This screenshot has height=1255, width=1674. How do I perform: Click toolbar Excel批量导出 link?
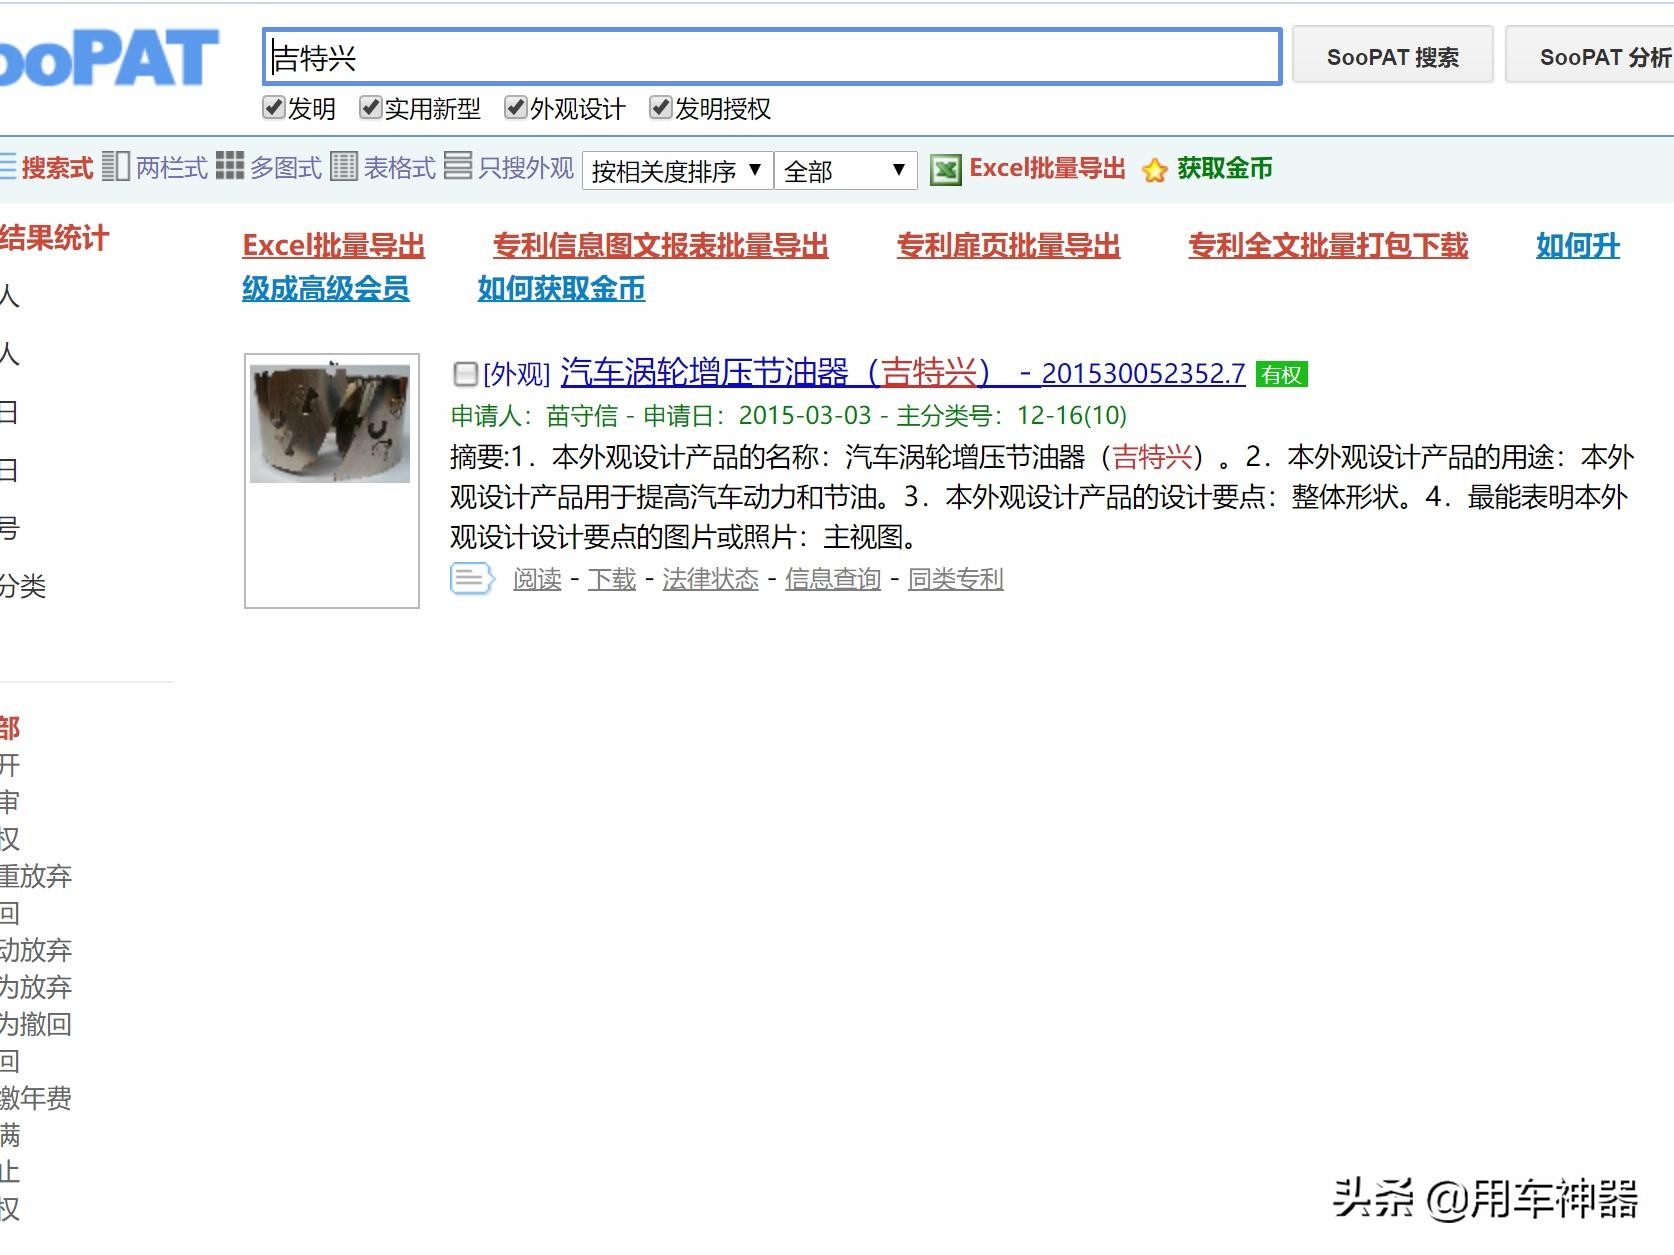[x=1047, y=168]
